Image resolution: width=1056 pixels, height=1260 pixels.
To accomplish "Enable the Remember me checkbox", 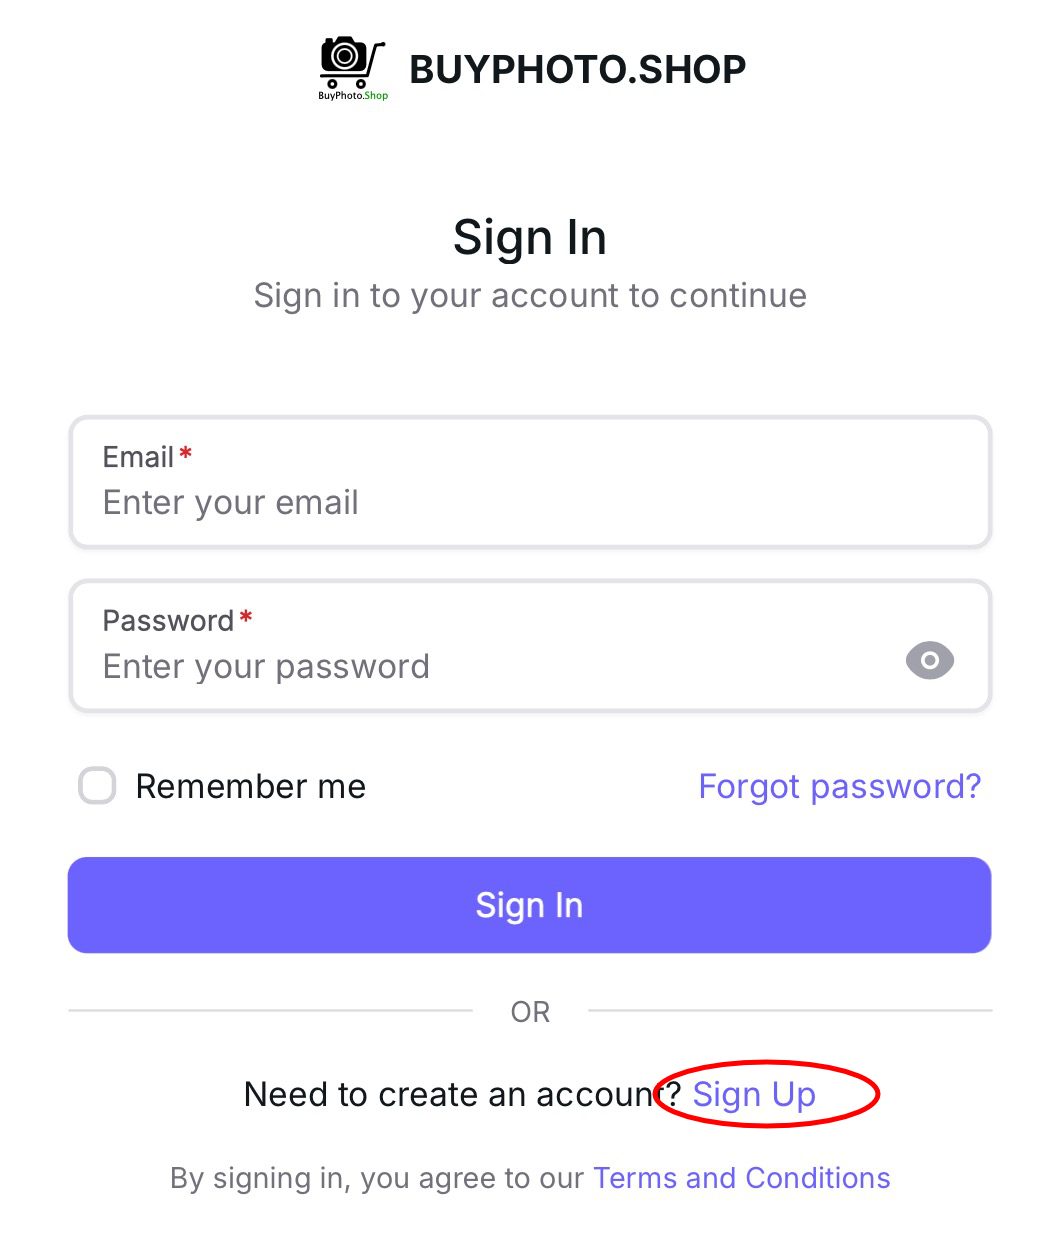I will (x=98, y=786).
